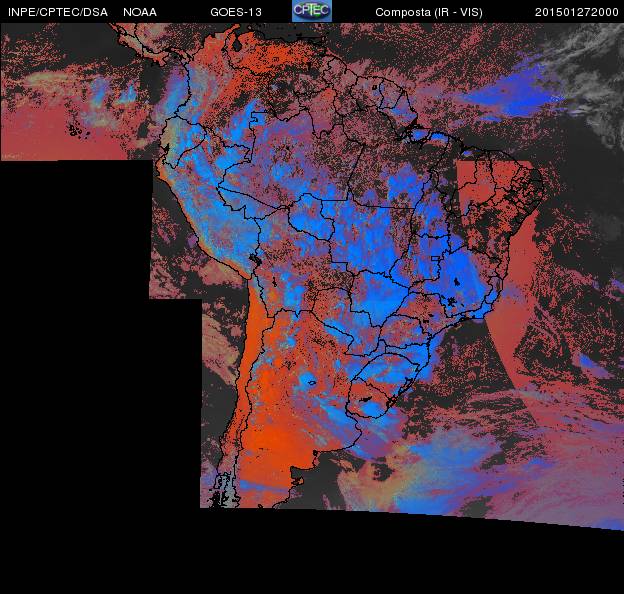Click the INPE/CPTEC/DSA header text

coord(58,12)
